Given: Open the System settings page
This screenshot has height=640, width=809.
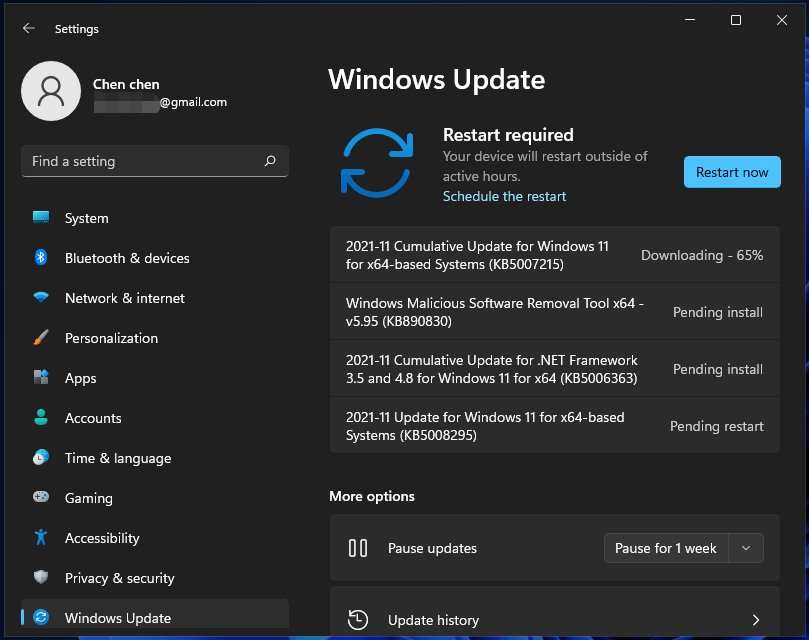Looking at the screenshot, I should tap(155, 218).
